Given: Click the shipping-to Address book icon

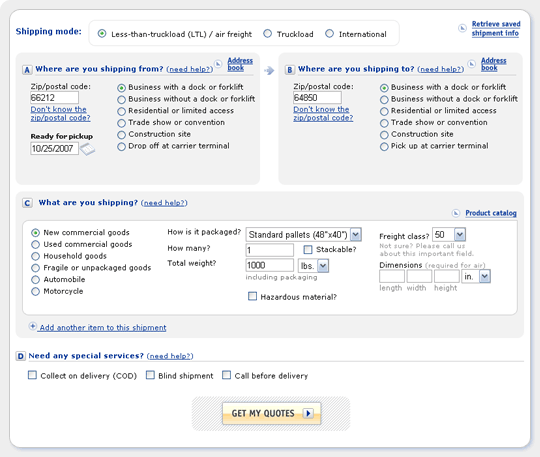Looking at the screenshot, I should 471,64.
